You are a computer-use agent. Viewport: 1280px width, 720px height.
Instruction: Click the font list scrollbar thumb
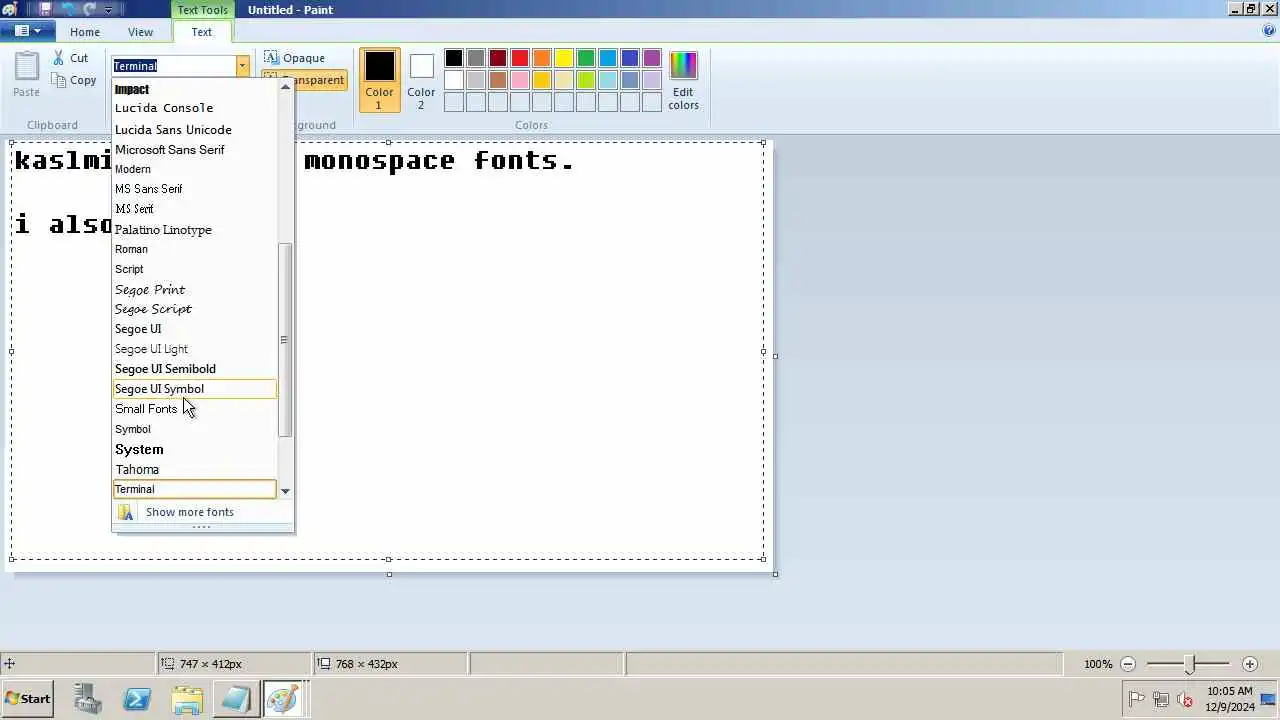(285, 340)
